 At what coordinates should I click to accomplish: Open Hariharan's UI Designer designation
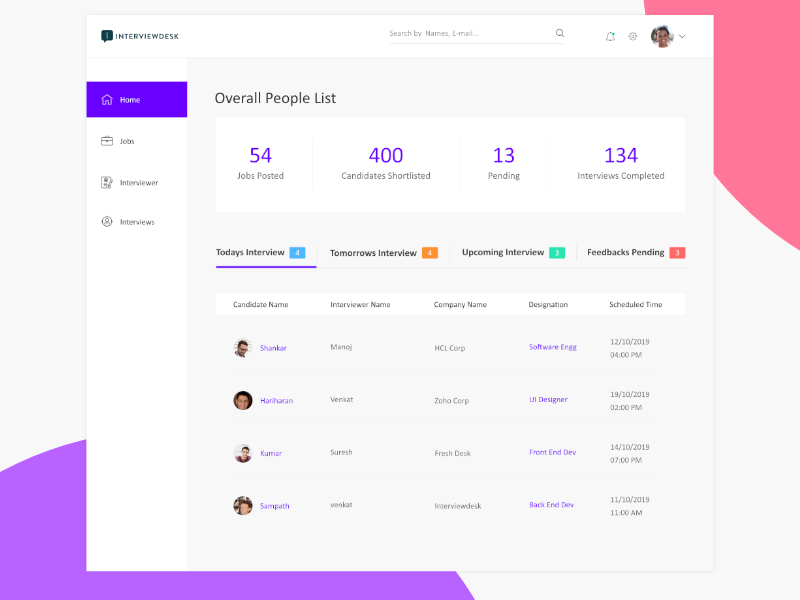point(548,399)
